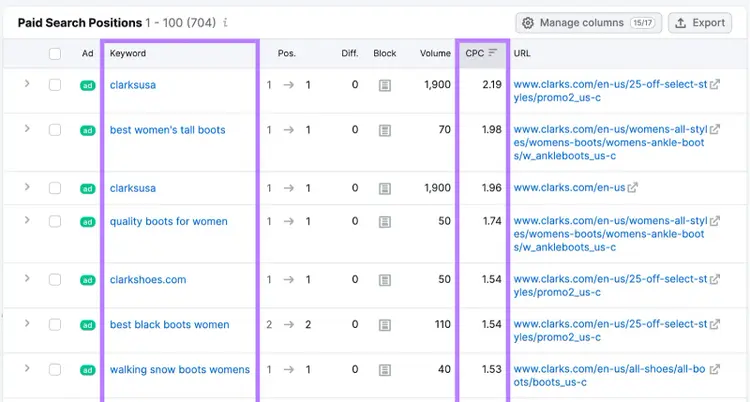The height and width of the screenshot is (402, 750).
Task: Open the quality boots for women keyword link
Action: coord(168,222)
